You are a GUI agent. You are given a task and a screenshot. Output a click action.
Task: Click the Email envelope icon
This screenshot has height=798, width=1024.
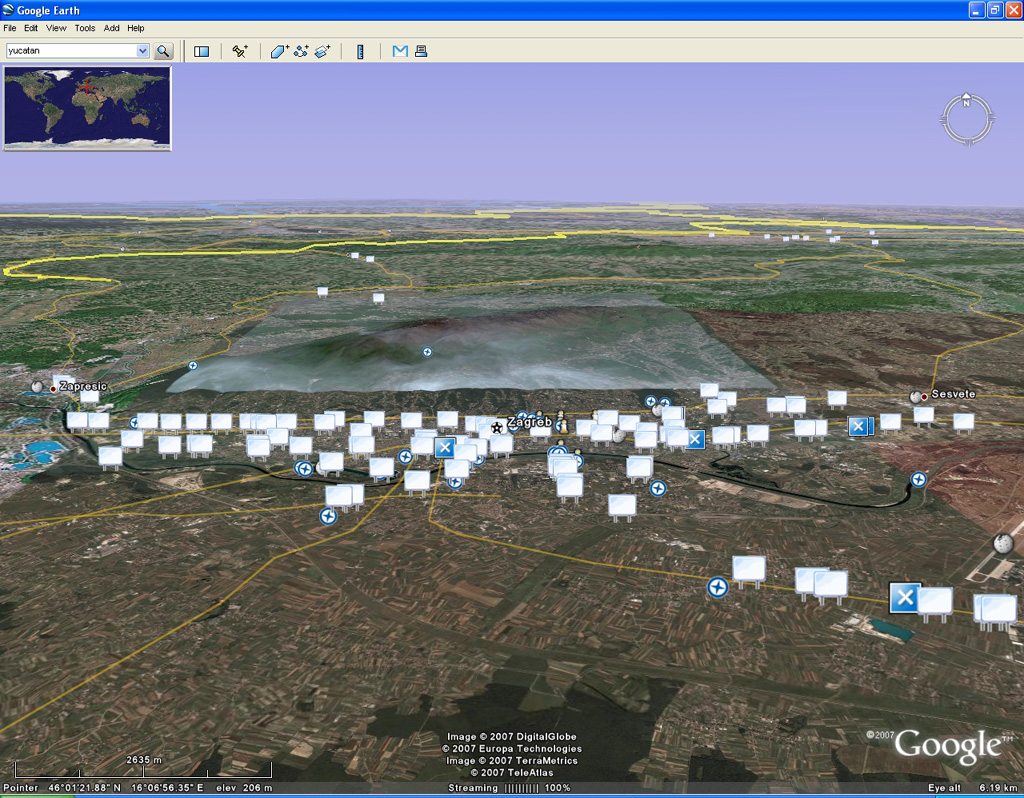(400, 51)
